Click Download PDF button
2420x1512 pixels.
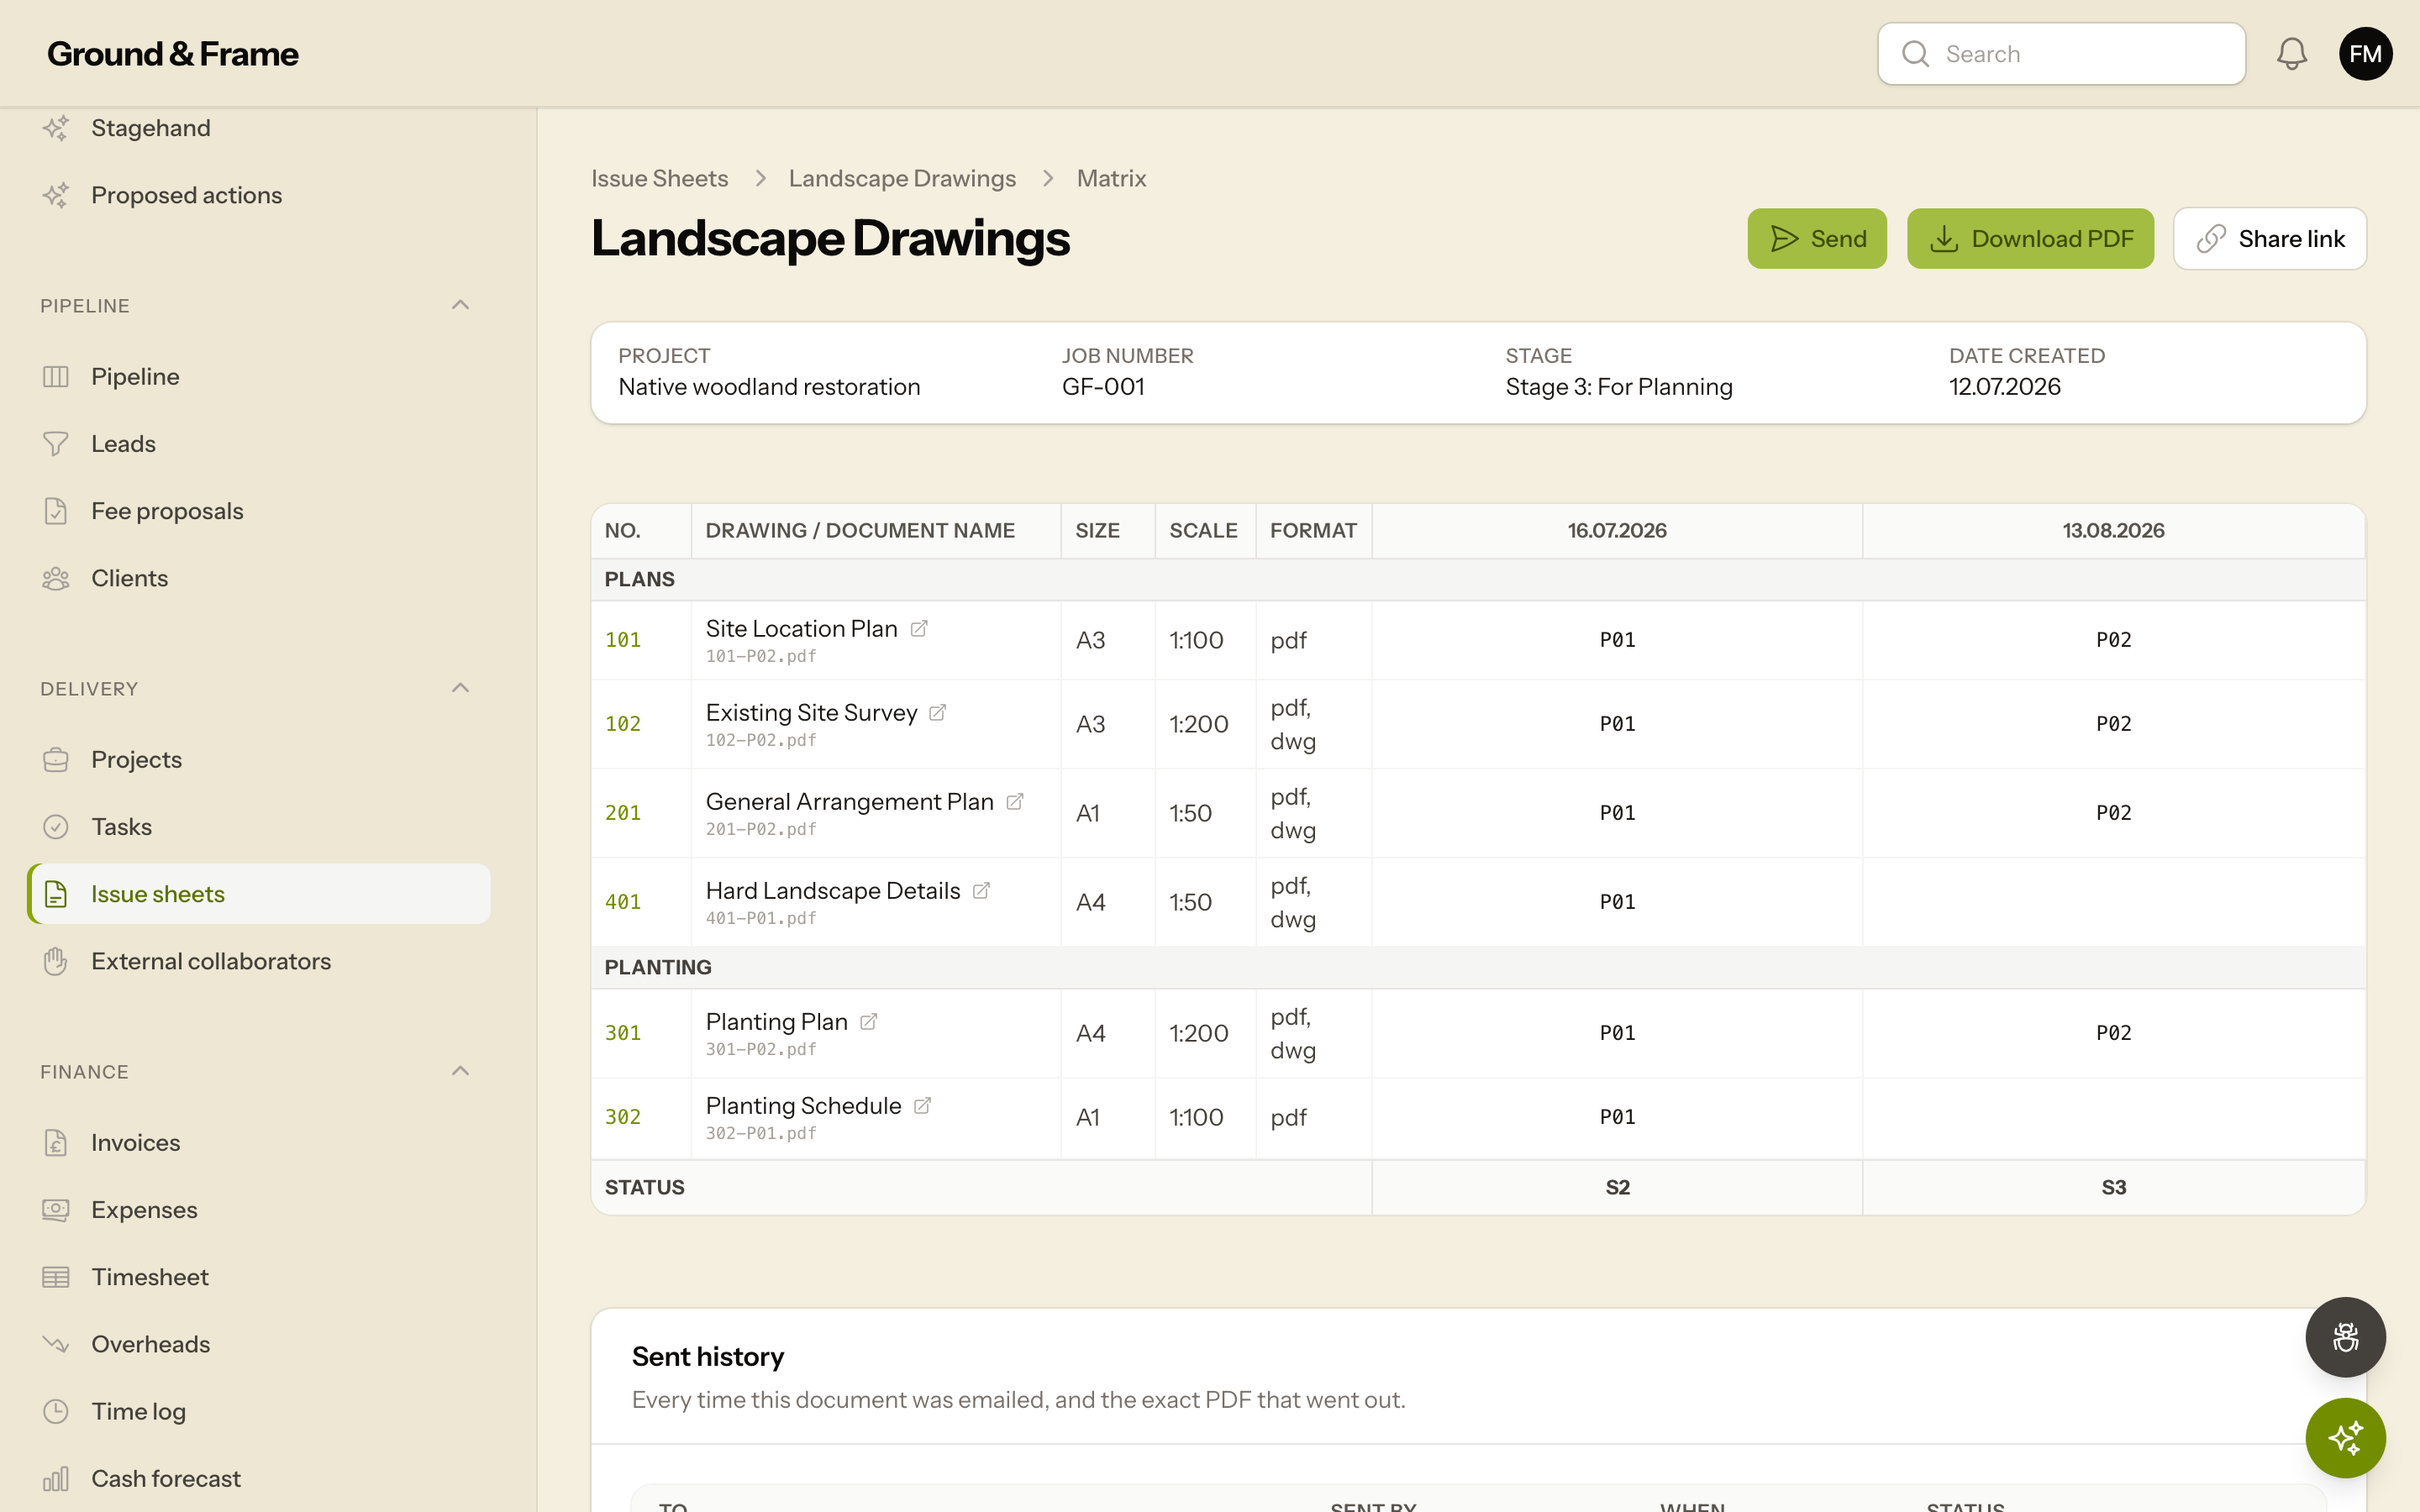tap(2030, 239)
